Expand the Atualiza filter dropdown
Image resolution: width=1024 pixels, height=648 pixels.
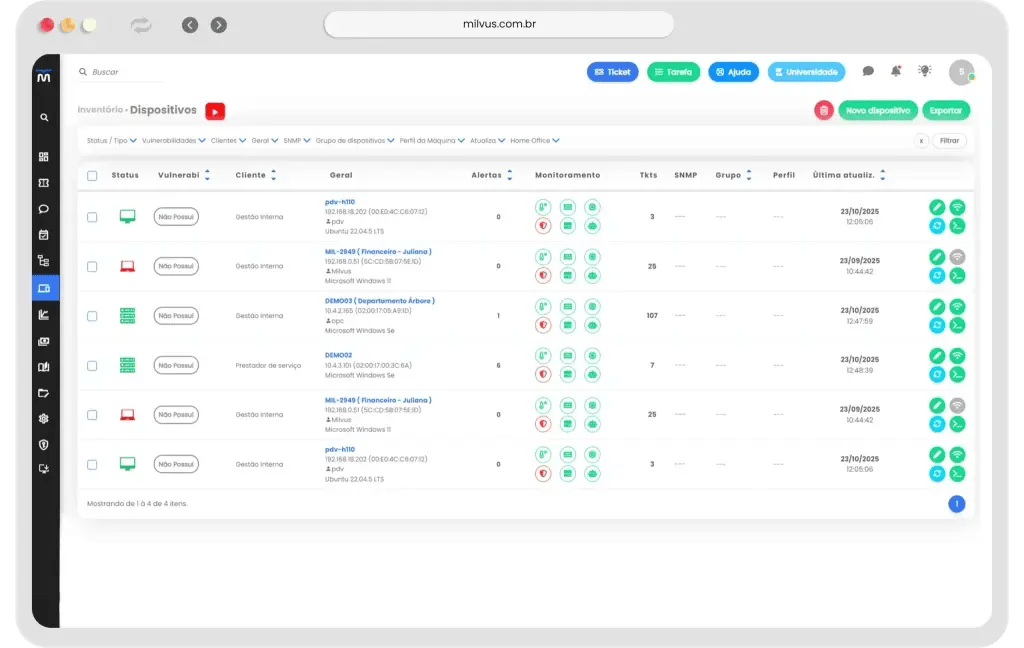tap(488, 140)
